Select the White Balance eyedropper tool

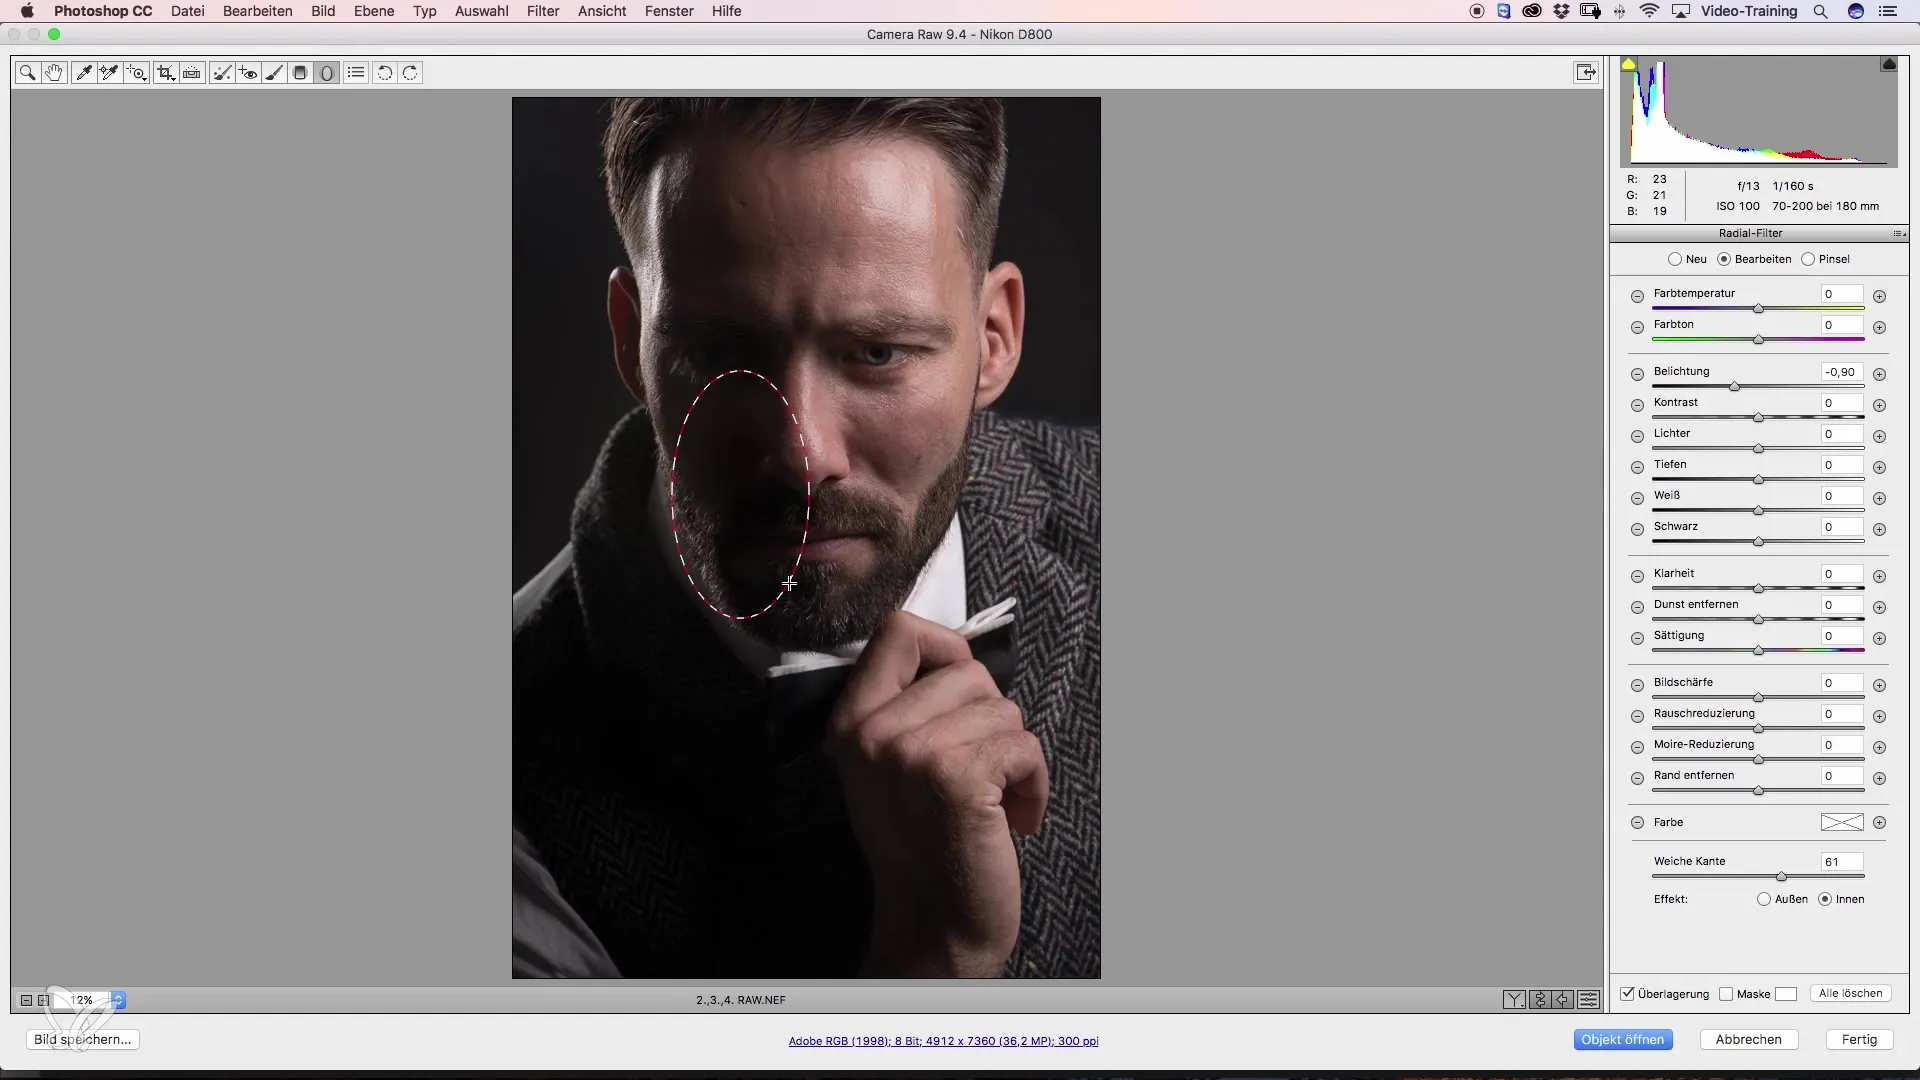[83, 73]
